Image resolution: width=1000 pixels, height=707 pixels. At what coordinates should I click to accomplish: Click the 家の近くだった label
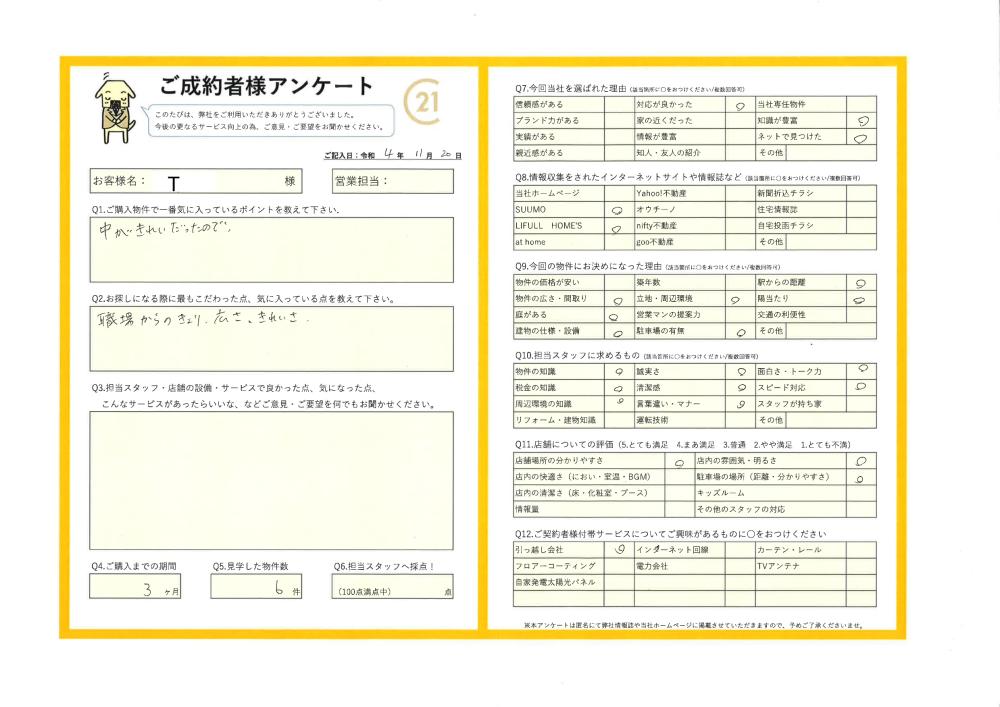(664, 120)
